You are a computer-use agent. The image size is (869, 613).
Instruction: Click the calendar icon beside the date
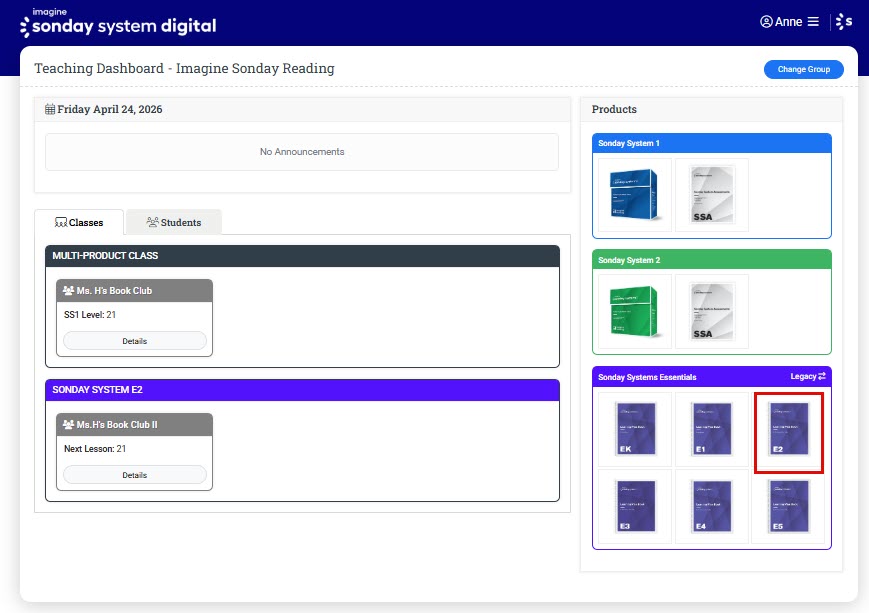tap(50, 109)
